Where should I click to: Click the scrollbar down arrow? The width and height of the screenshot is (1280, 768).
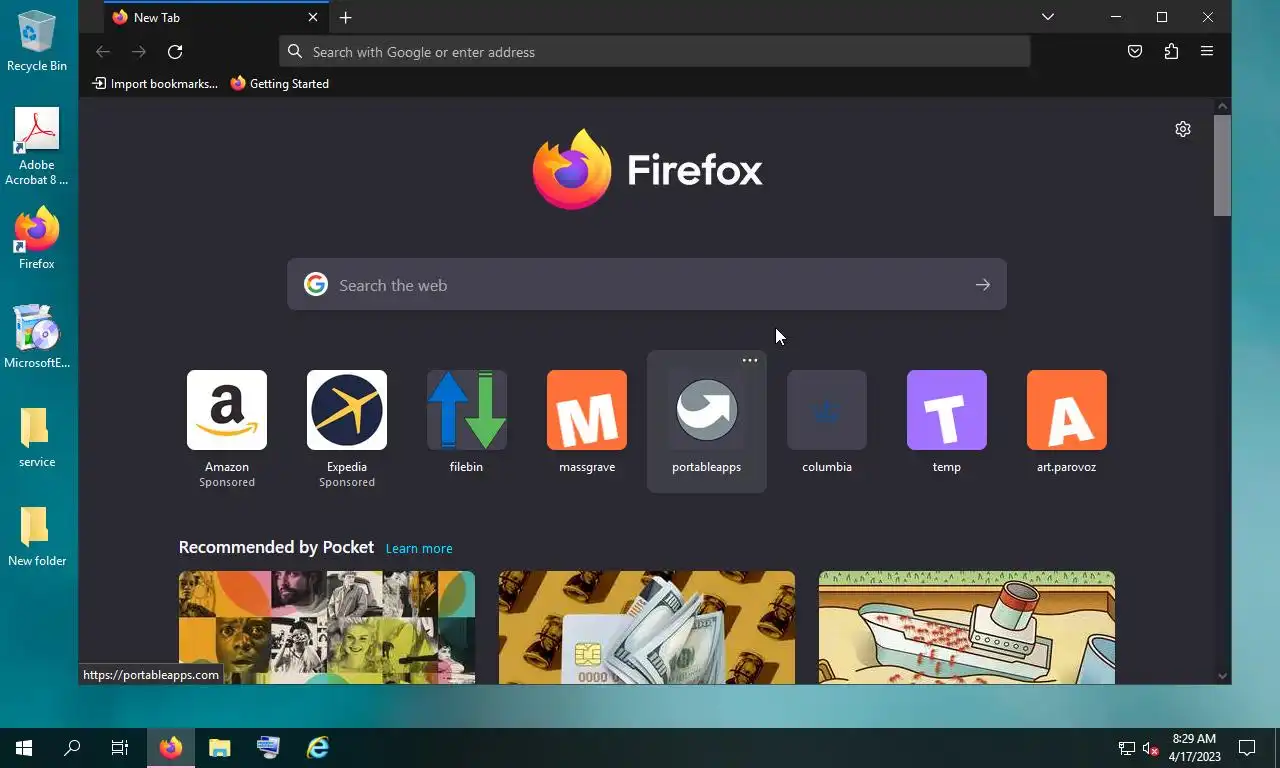(1222, 676)
